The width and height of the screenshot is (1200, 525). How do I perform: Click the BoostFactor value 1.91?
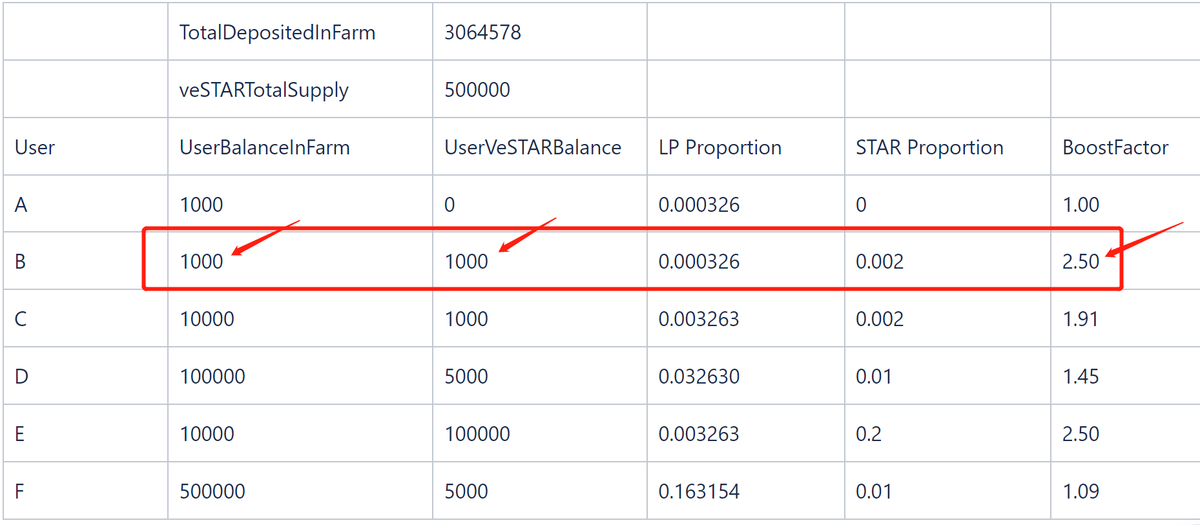(1081, 319)
